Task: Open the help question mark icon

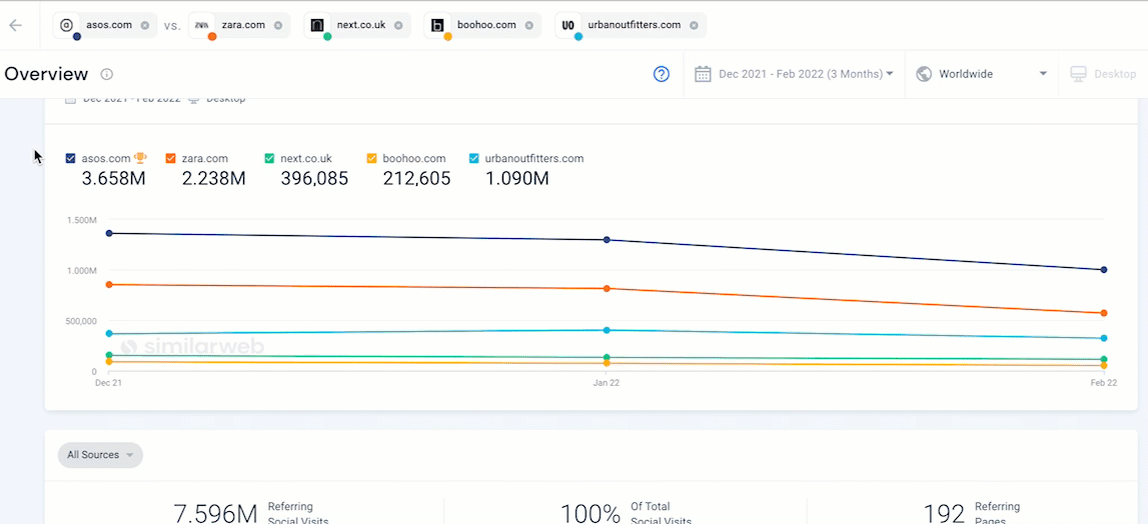Action: [661, 74]
